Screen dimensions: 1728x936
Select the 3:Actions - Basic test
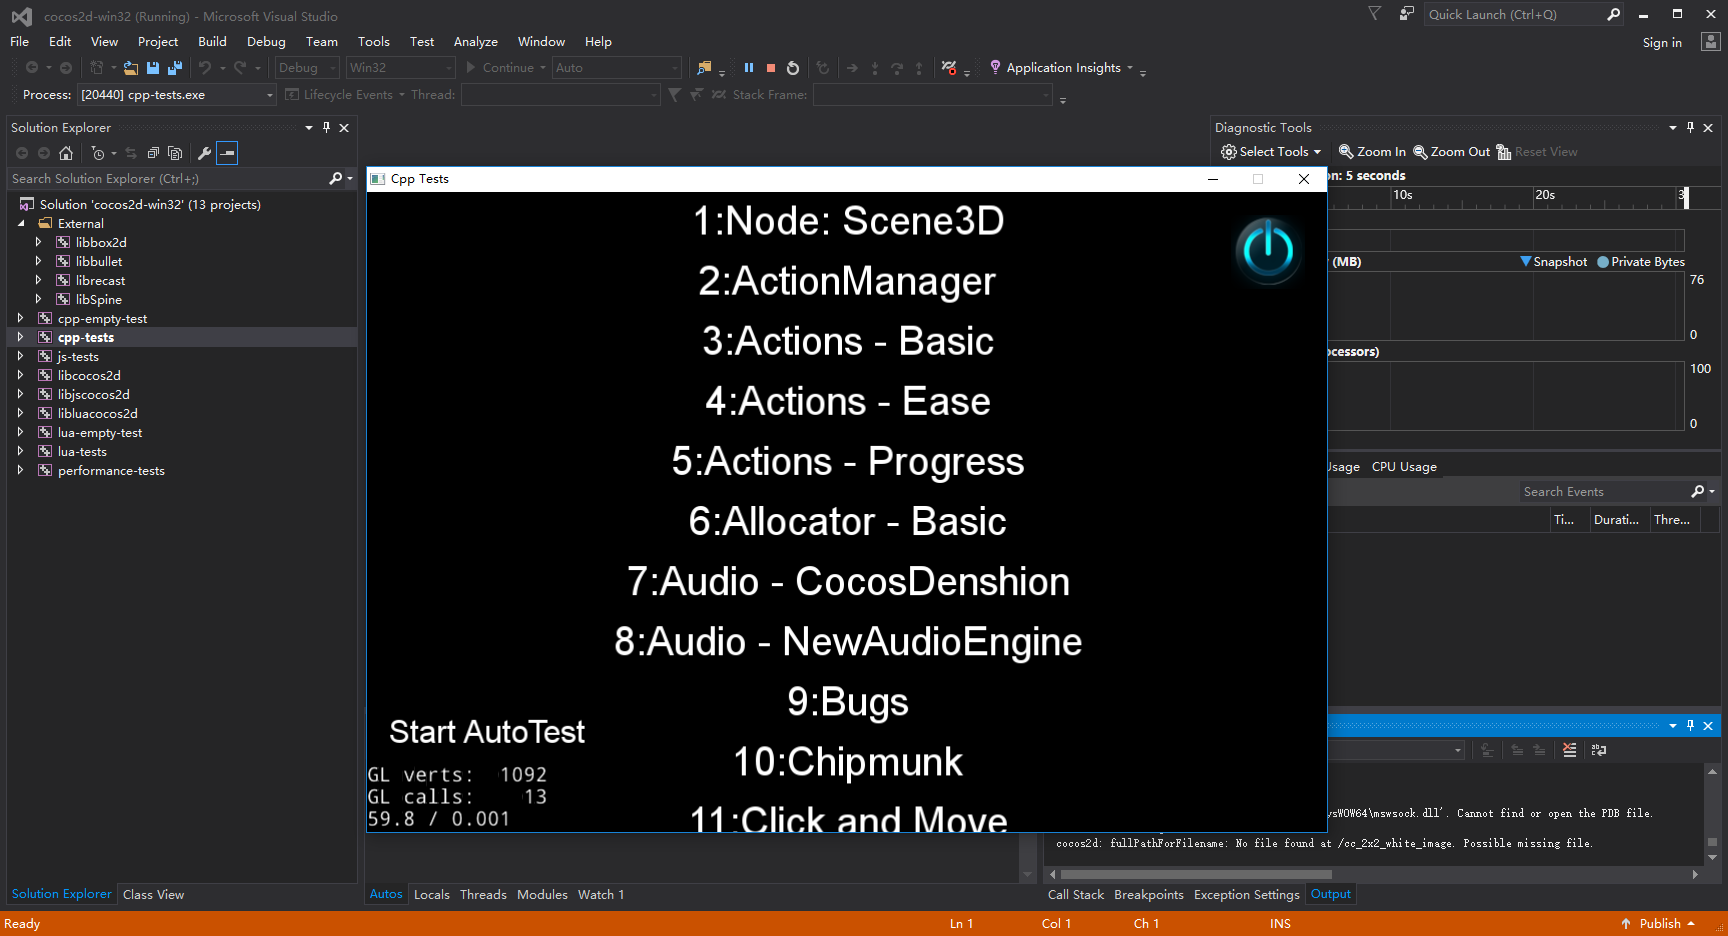(x=848, y=341)
